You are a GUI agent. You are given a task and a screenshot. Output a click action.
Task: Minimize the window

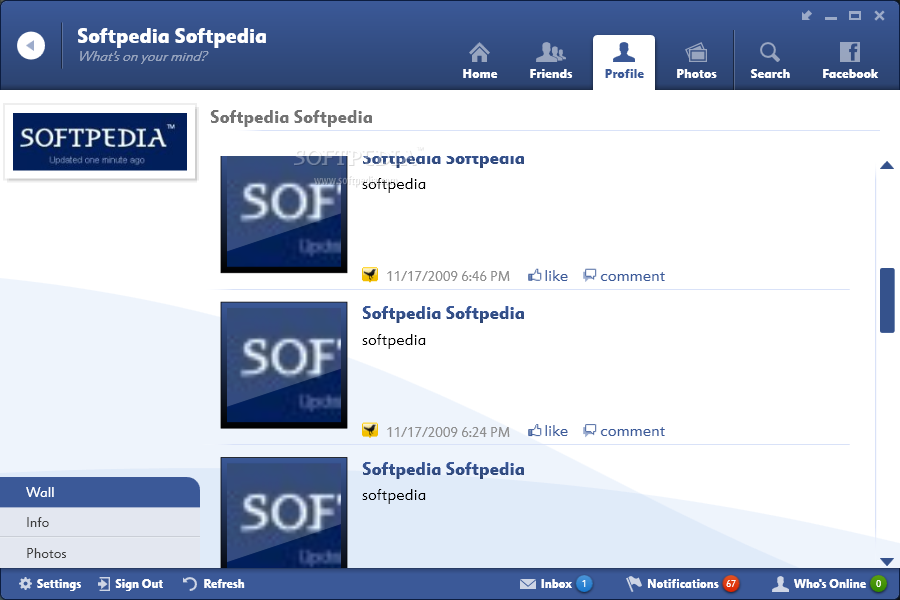831,17
